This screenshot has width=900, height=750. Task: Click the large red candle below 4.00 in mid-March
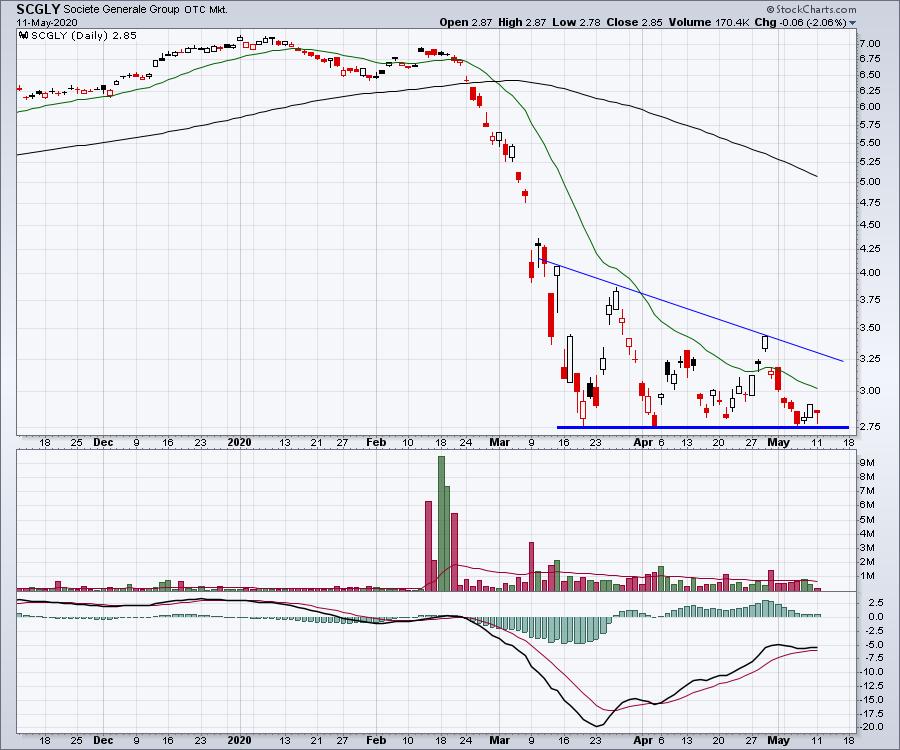point(550,316)
